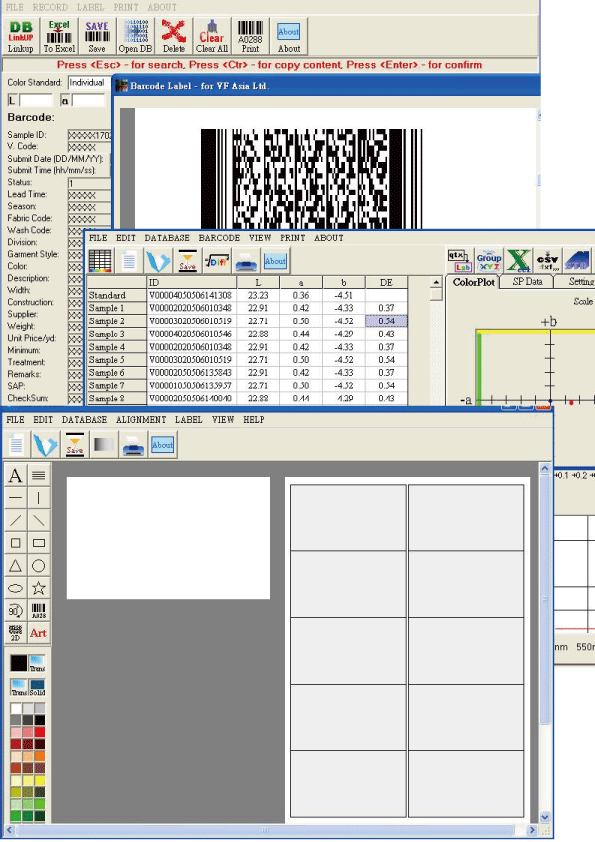This screenshot has width=595, height=842.
Task: Print label via A0288 Print icon
Action: [x=250, y=36]
